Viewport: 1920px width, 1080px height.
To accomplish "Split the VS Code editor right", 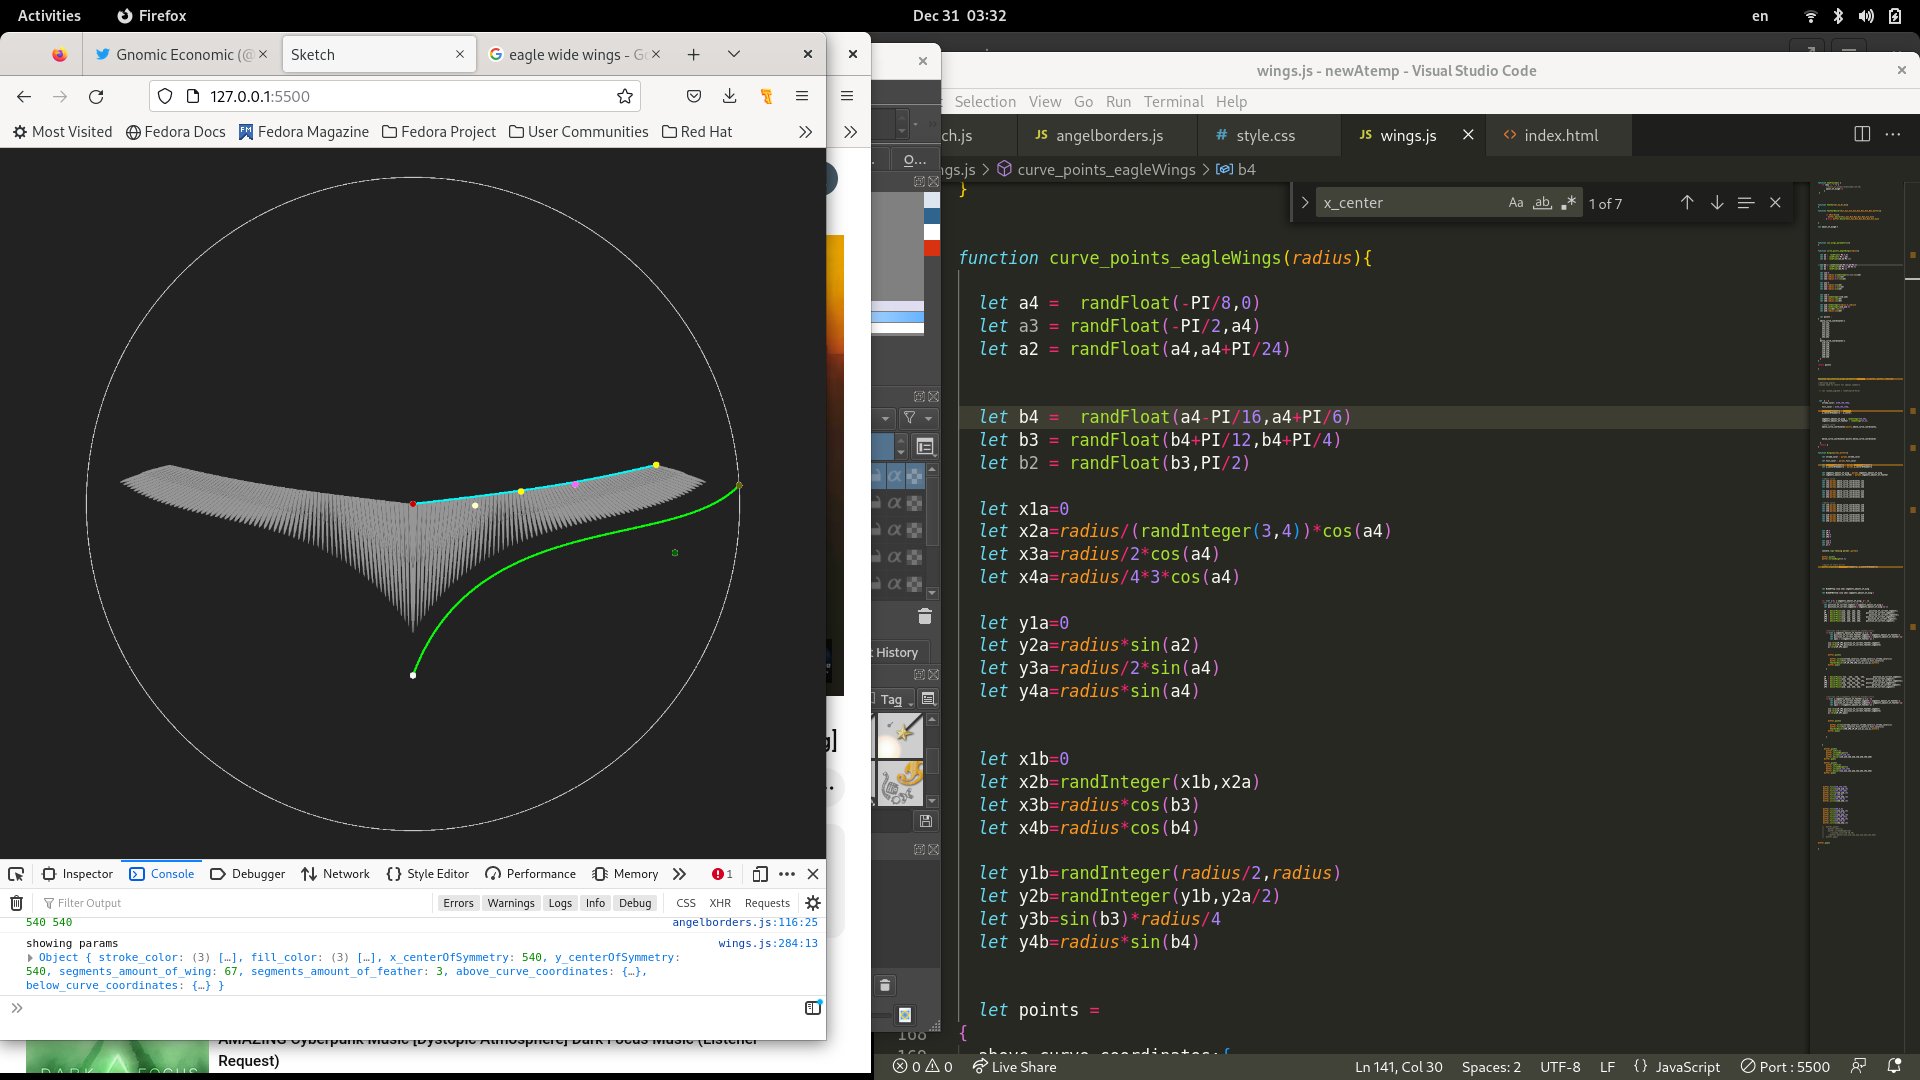I will pos(1862,134).
